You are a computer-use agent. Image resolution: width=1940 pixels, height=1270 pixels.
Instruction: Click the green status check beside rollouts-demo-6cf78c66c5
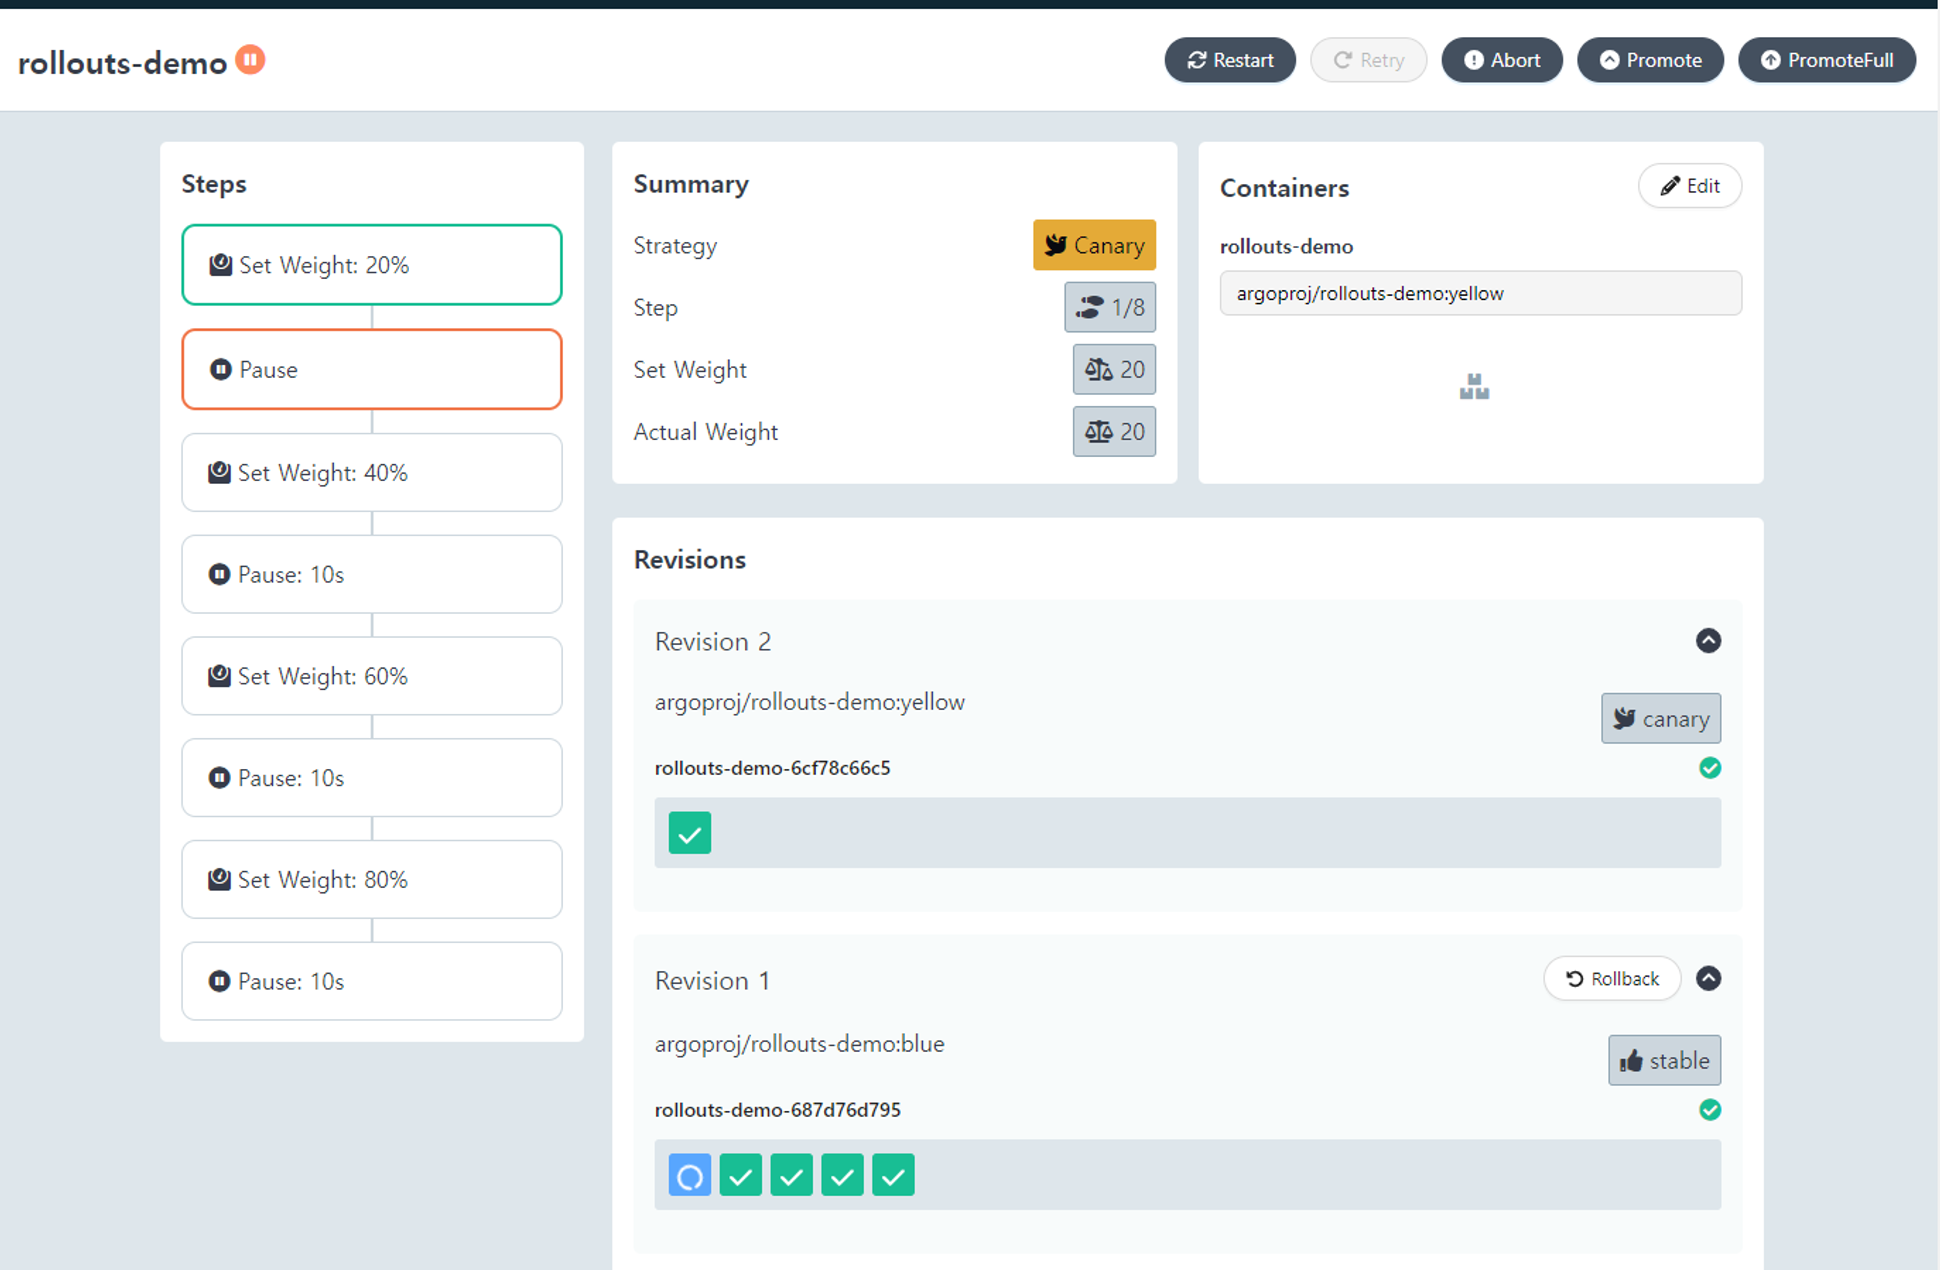tap(1710, 768)
